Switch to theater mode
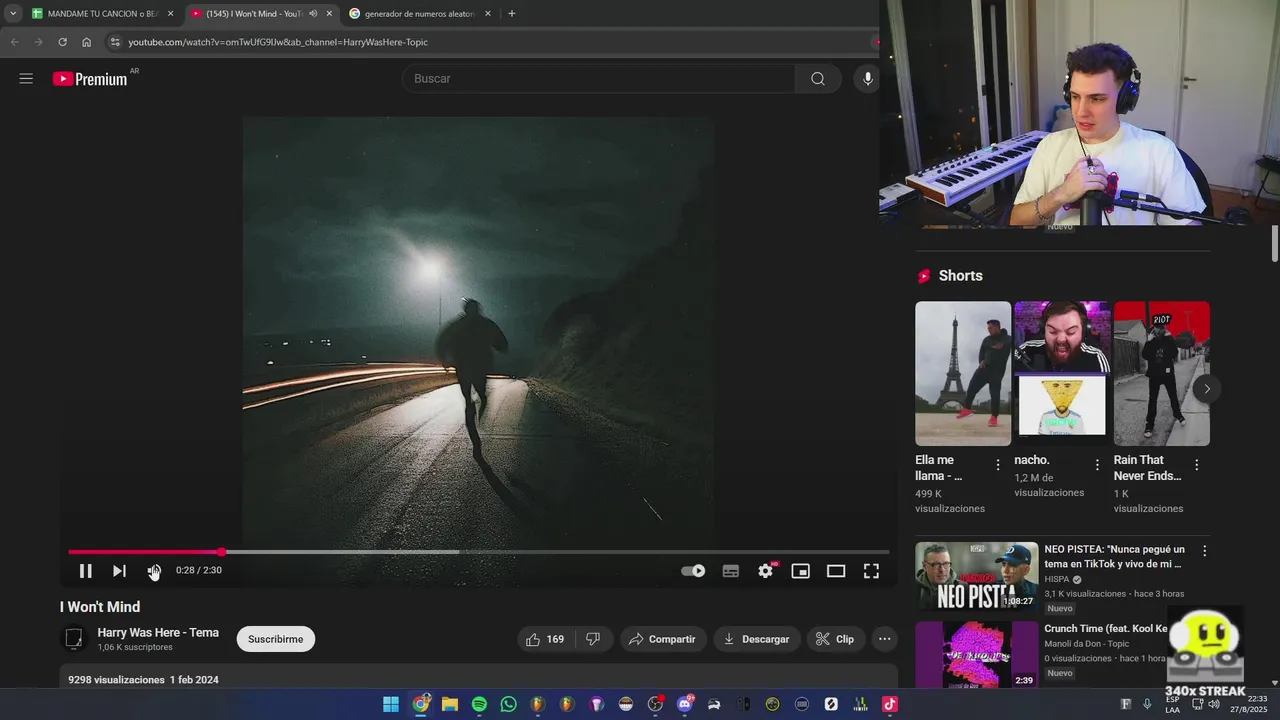 [x=836, y=571]
